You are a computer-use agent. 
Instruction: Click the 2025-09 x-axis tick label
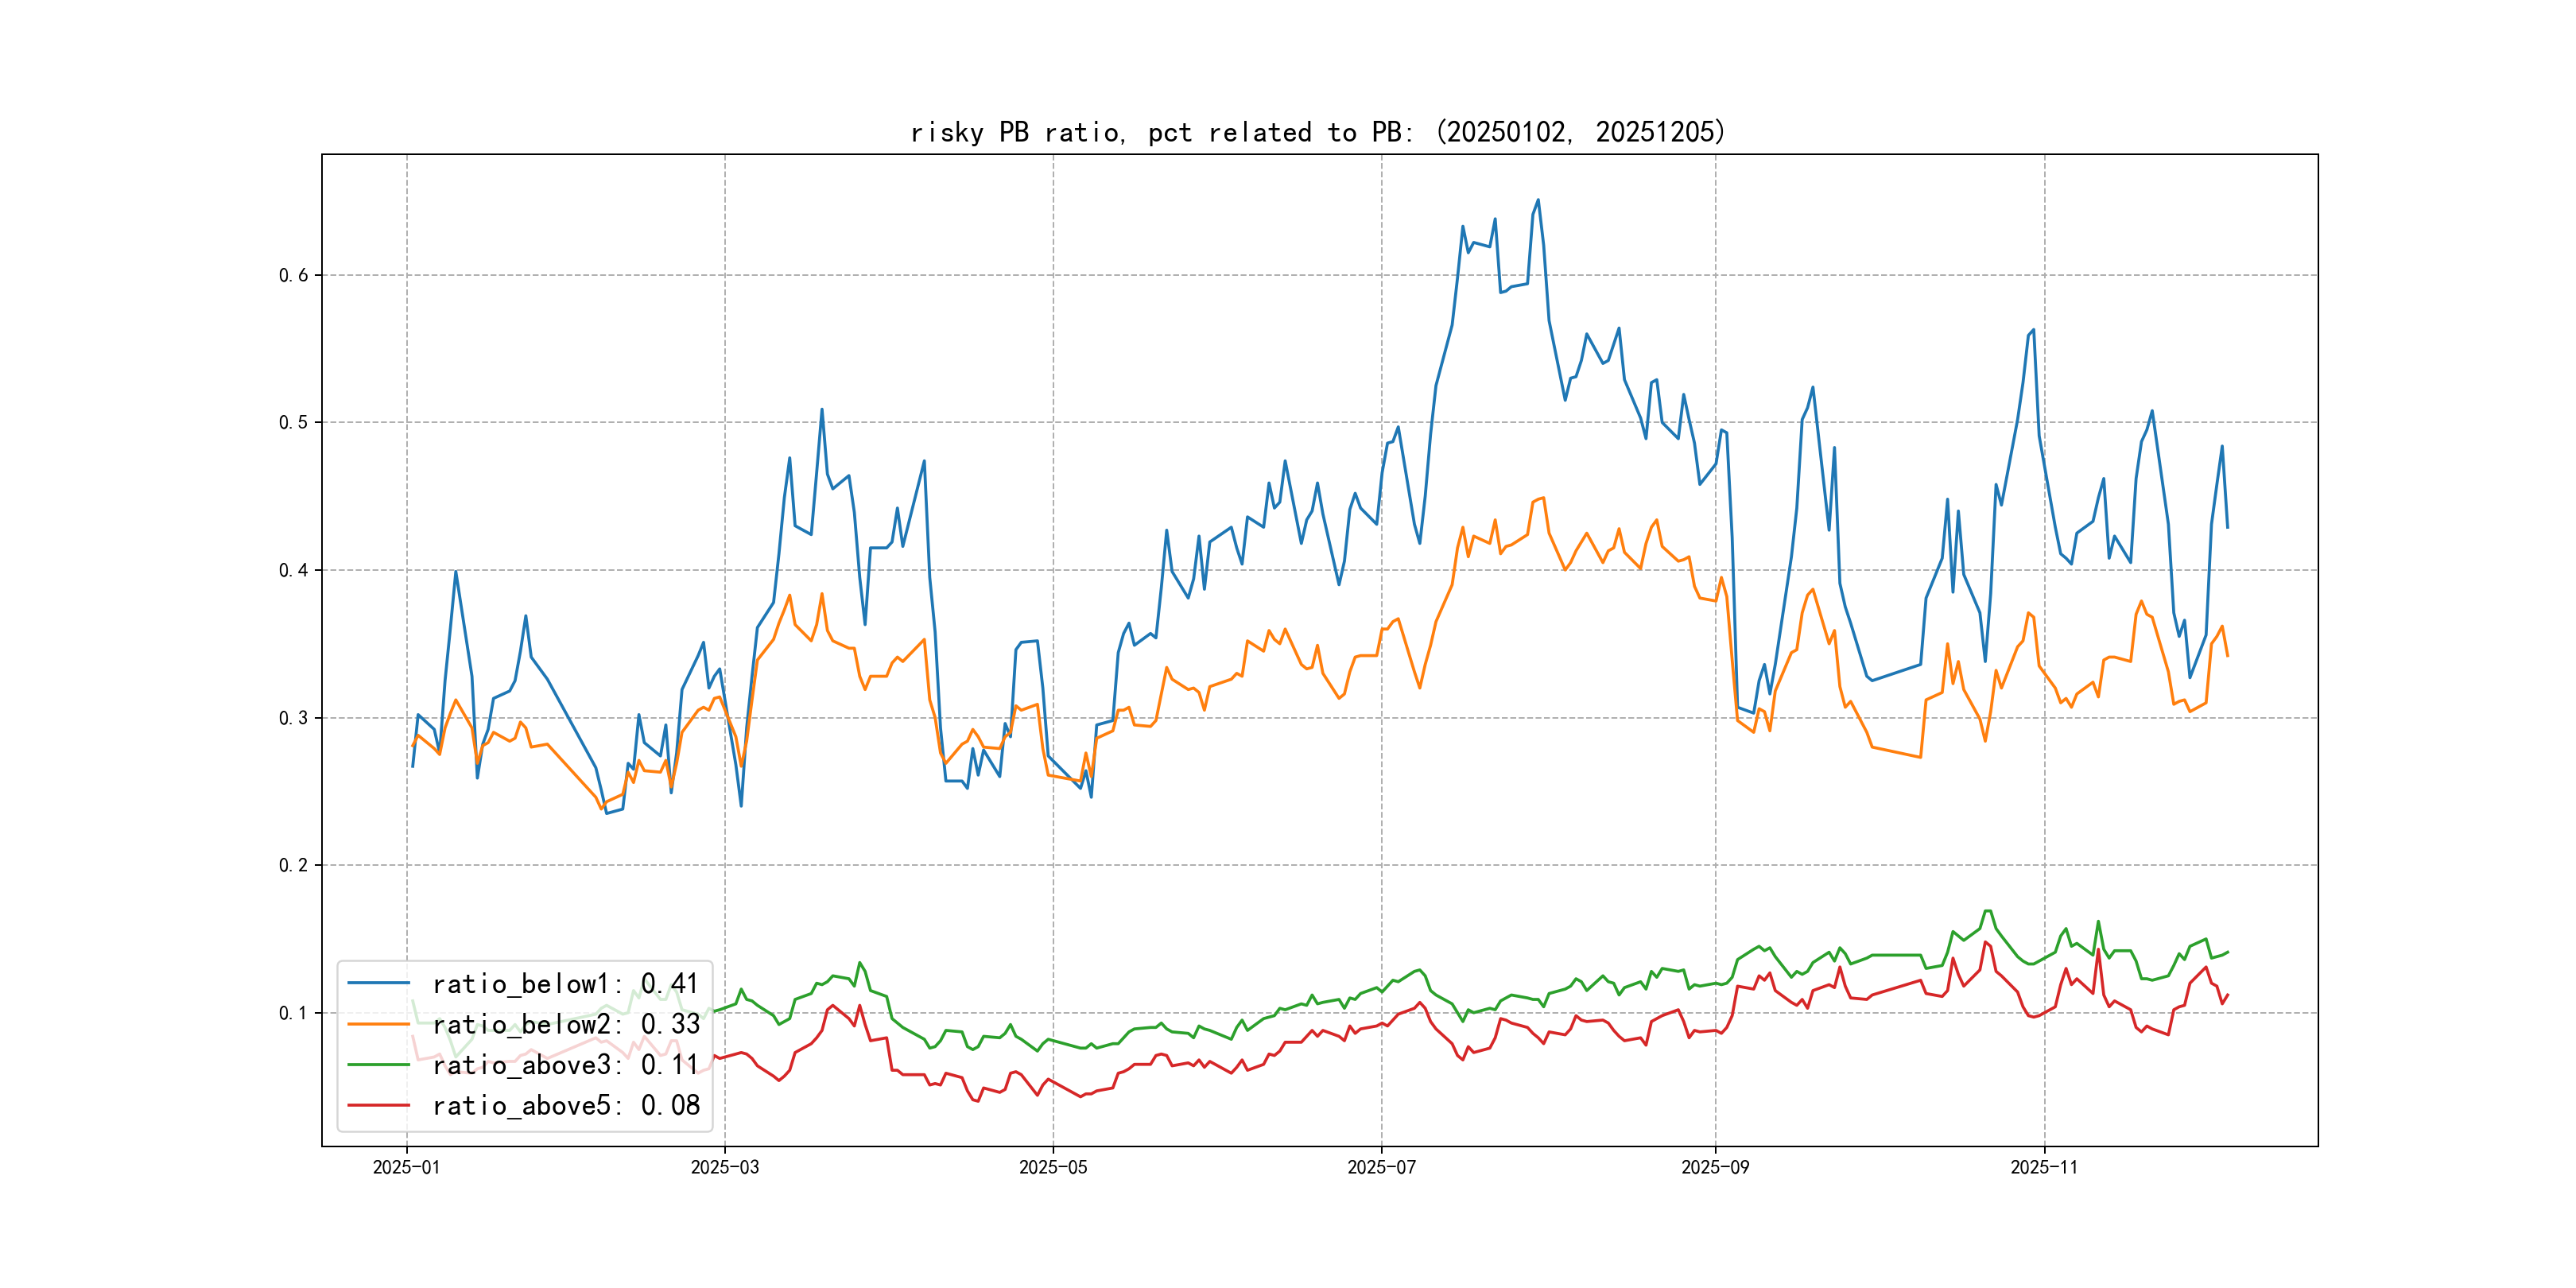1715,1167
